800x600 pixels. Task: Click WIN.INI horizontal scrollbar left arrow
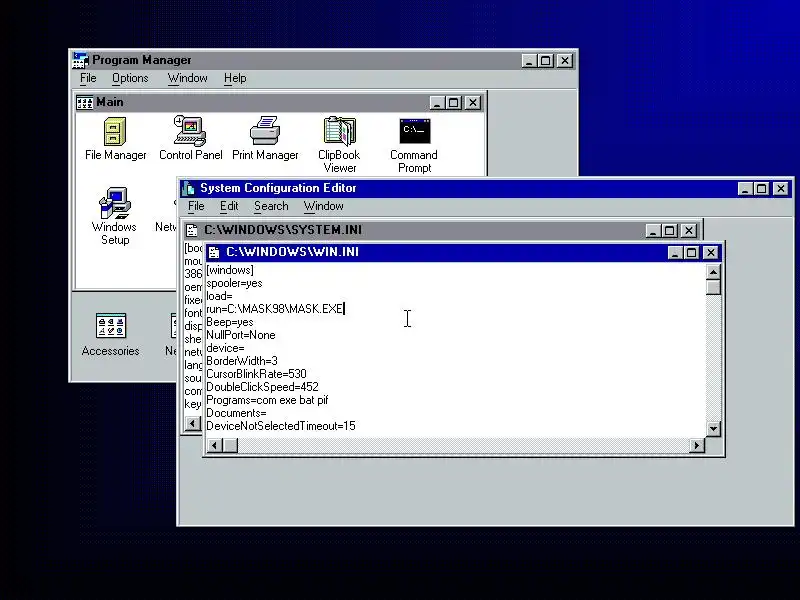215,445
